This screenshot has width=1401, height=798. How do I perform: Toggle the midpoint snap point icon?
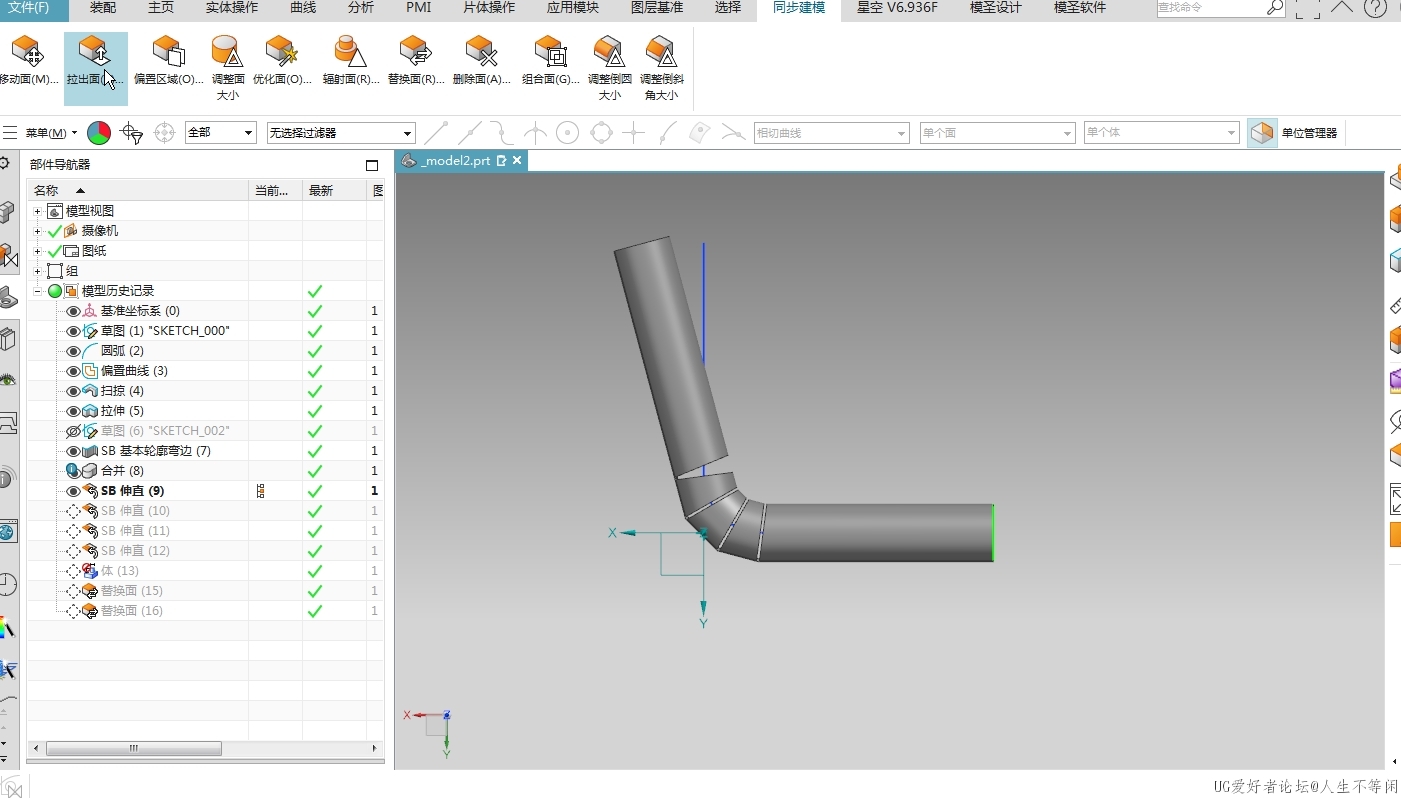point(470,133)
